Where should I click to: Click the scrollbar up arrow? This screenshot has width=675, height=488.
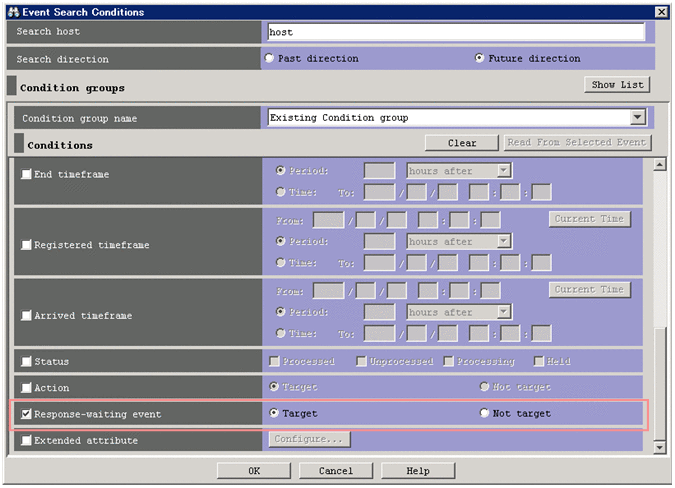click(x=659, y=165)
